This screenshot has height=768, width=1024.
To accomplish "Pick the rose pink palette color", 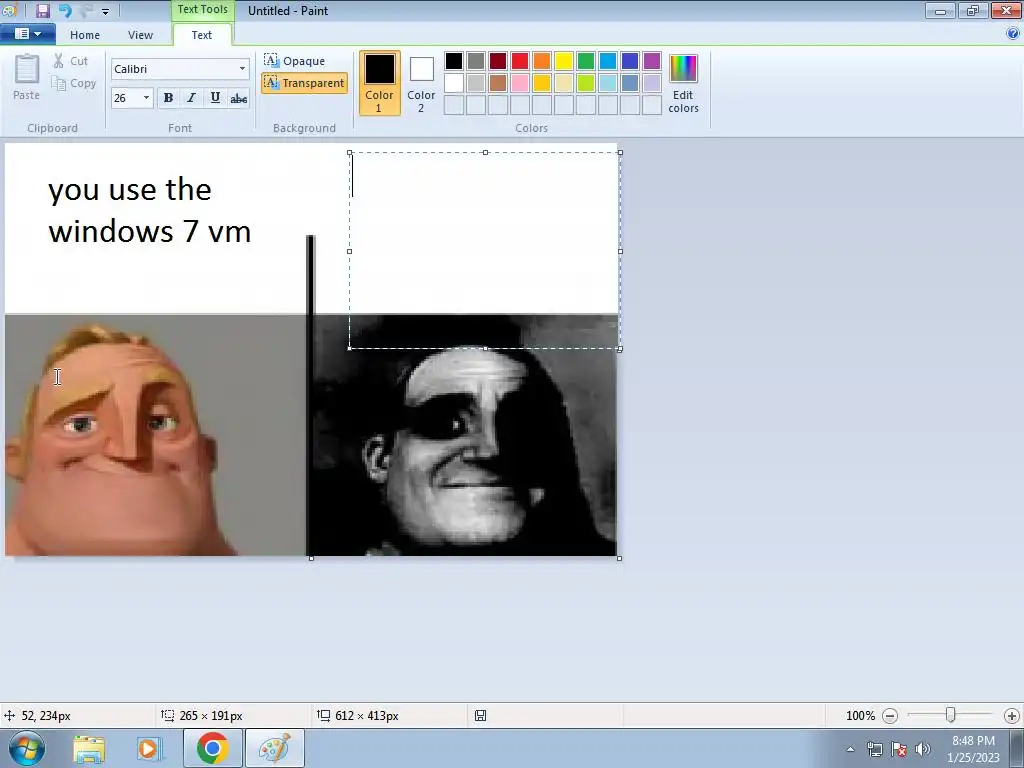I will (x=520, y=83).
